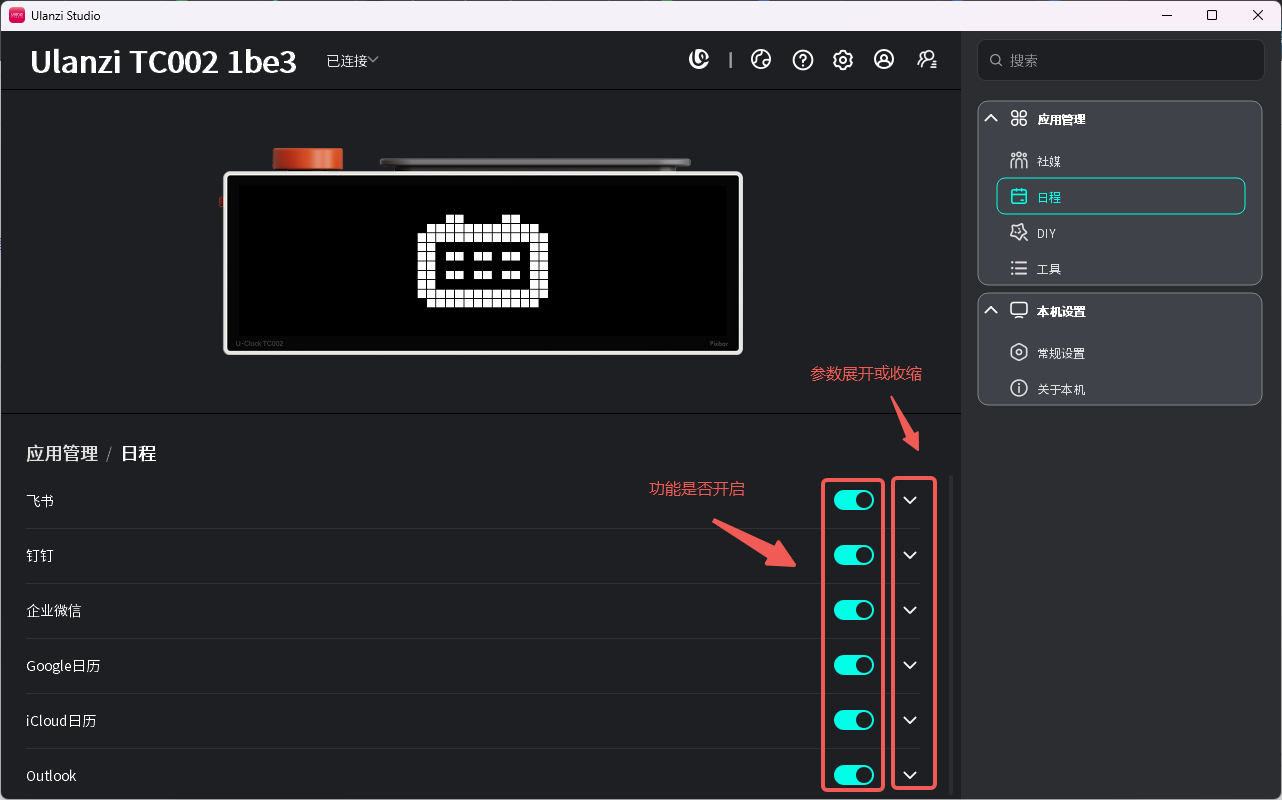The image size is (1282, 800).
Task: Expand the Google日历 row chevron
Action: coord(910,665)
